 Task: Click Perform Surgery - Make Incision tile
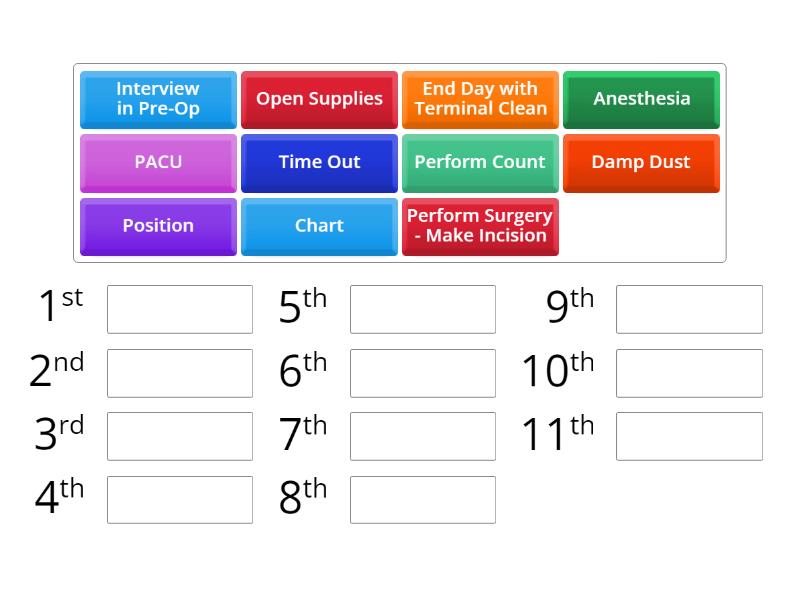tap(480, 226)
